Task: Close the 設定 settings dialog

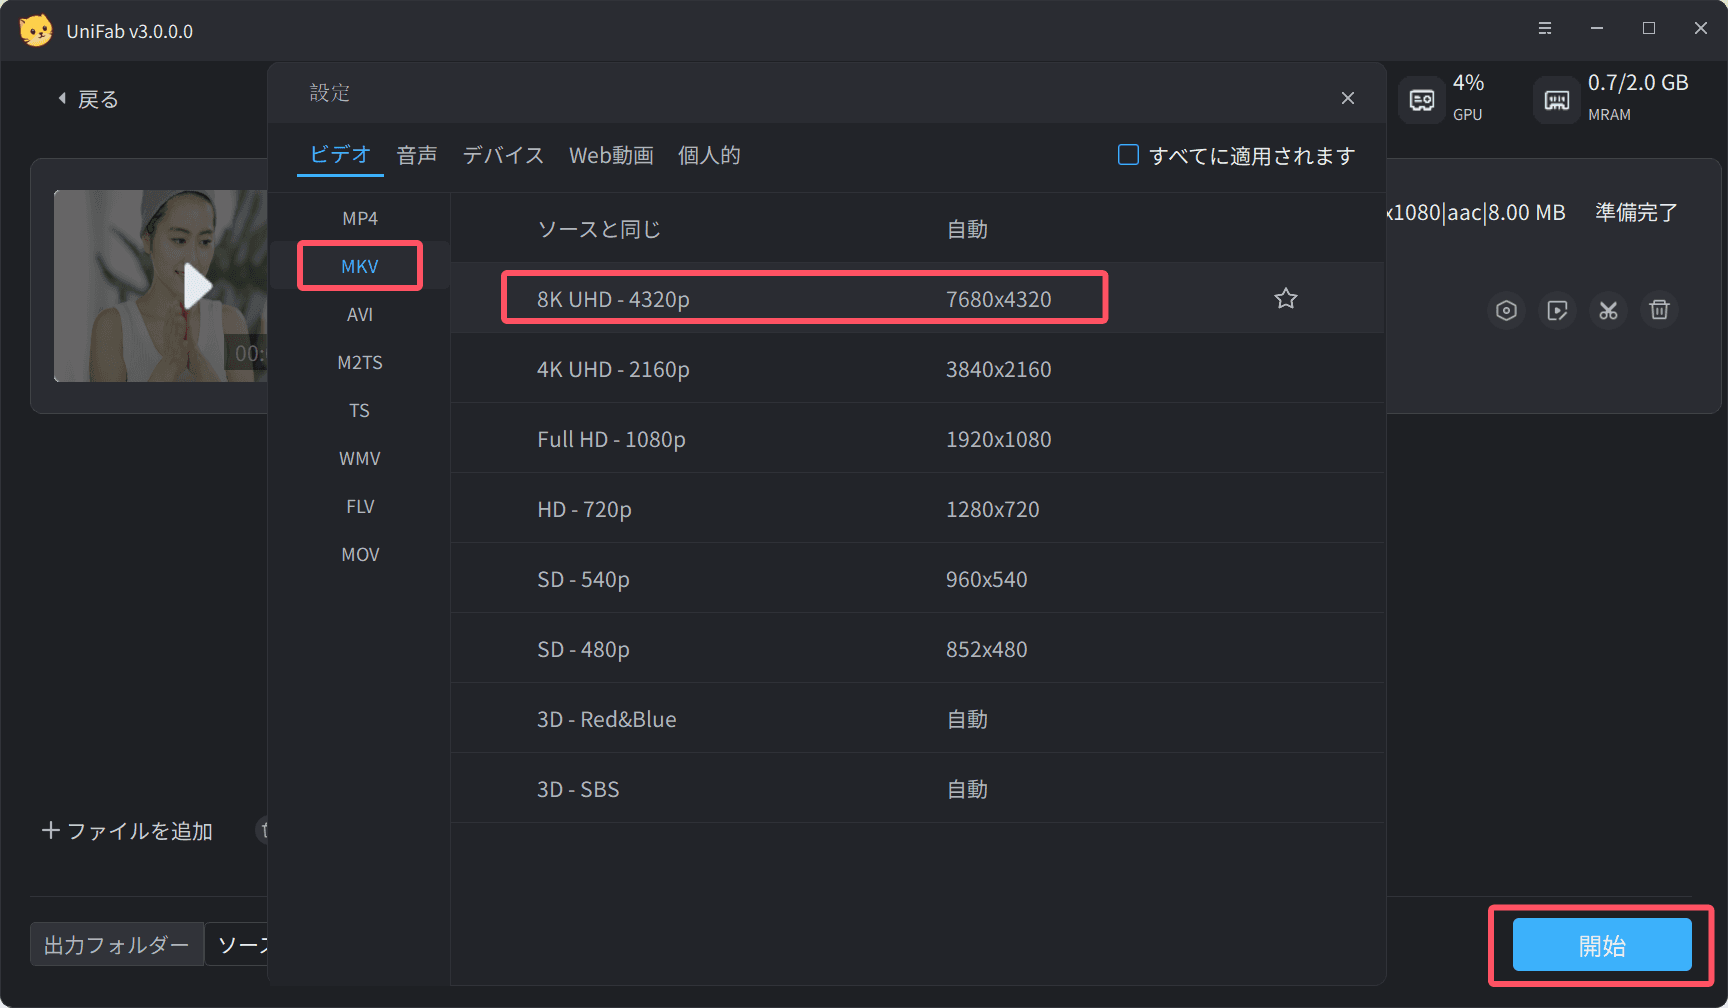Action: click(1347, 98)
